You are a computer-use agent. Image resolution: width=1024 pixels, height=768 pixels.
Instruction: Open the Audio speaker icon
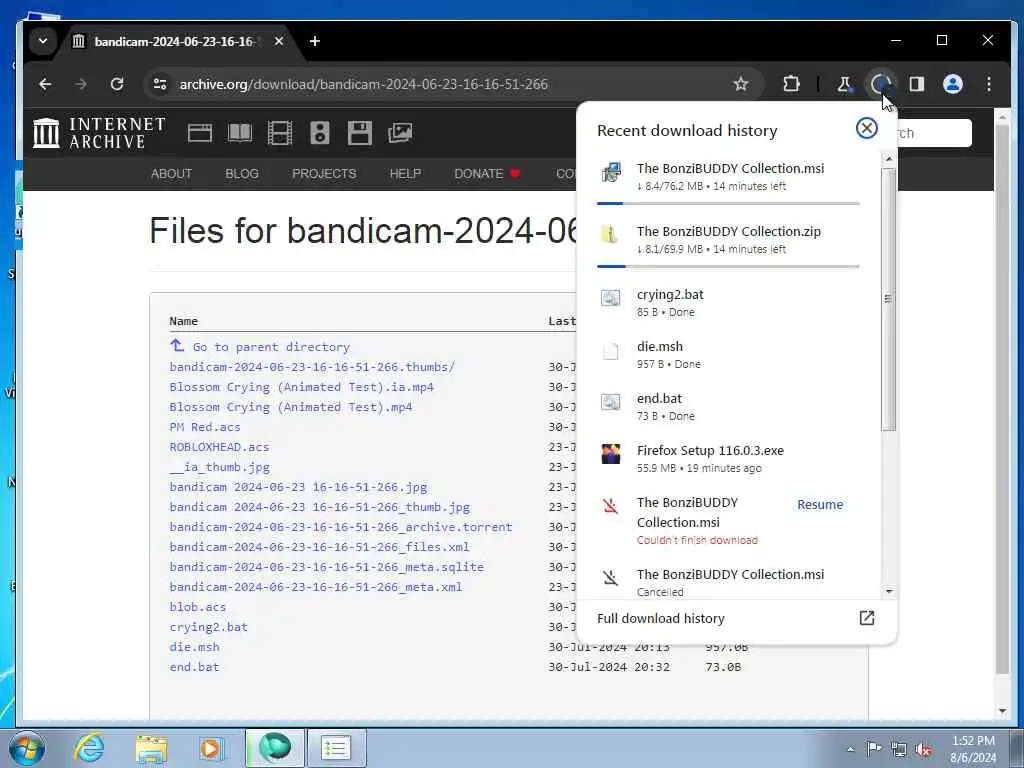[319, 133]
